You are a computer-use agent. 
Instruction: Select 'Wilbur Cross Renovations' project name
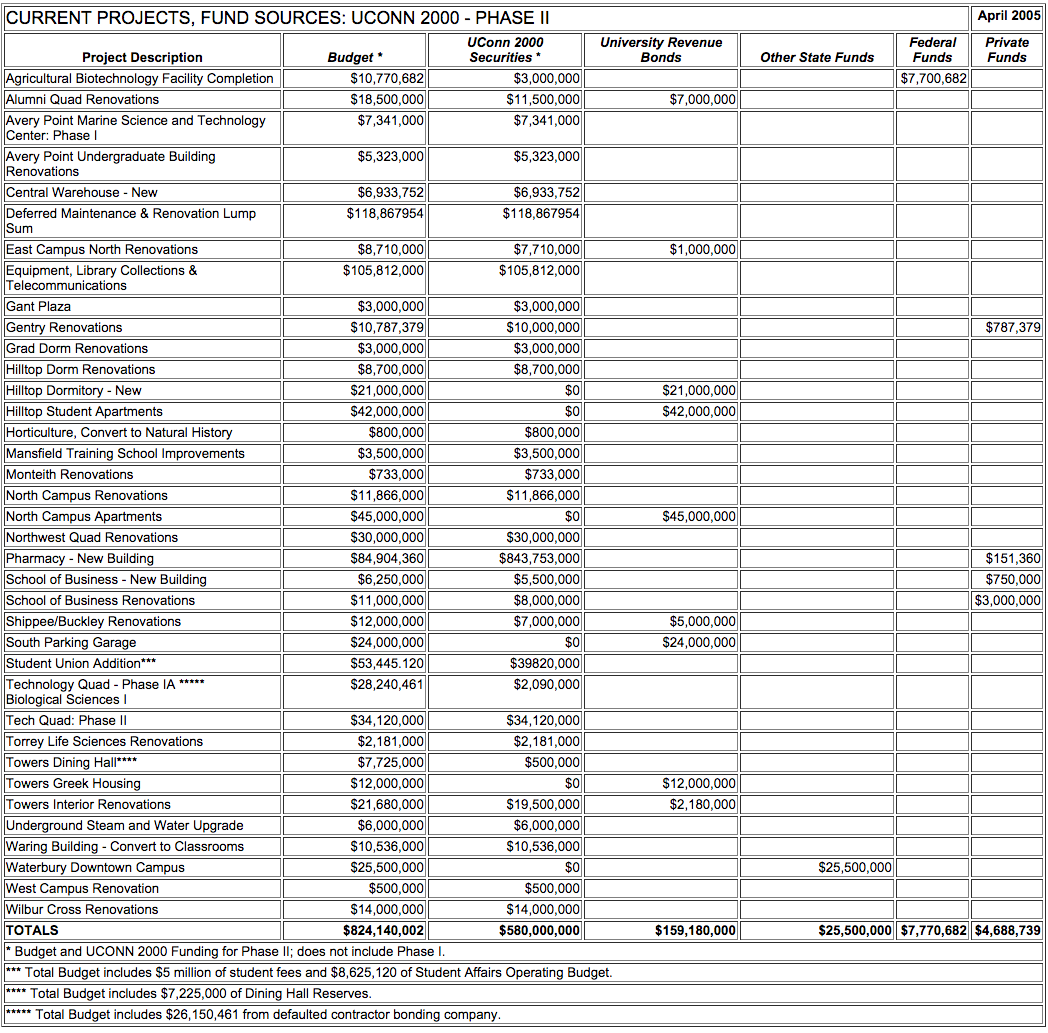point(82,909)
